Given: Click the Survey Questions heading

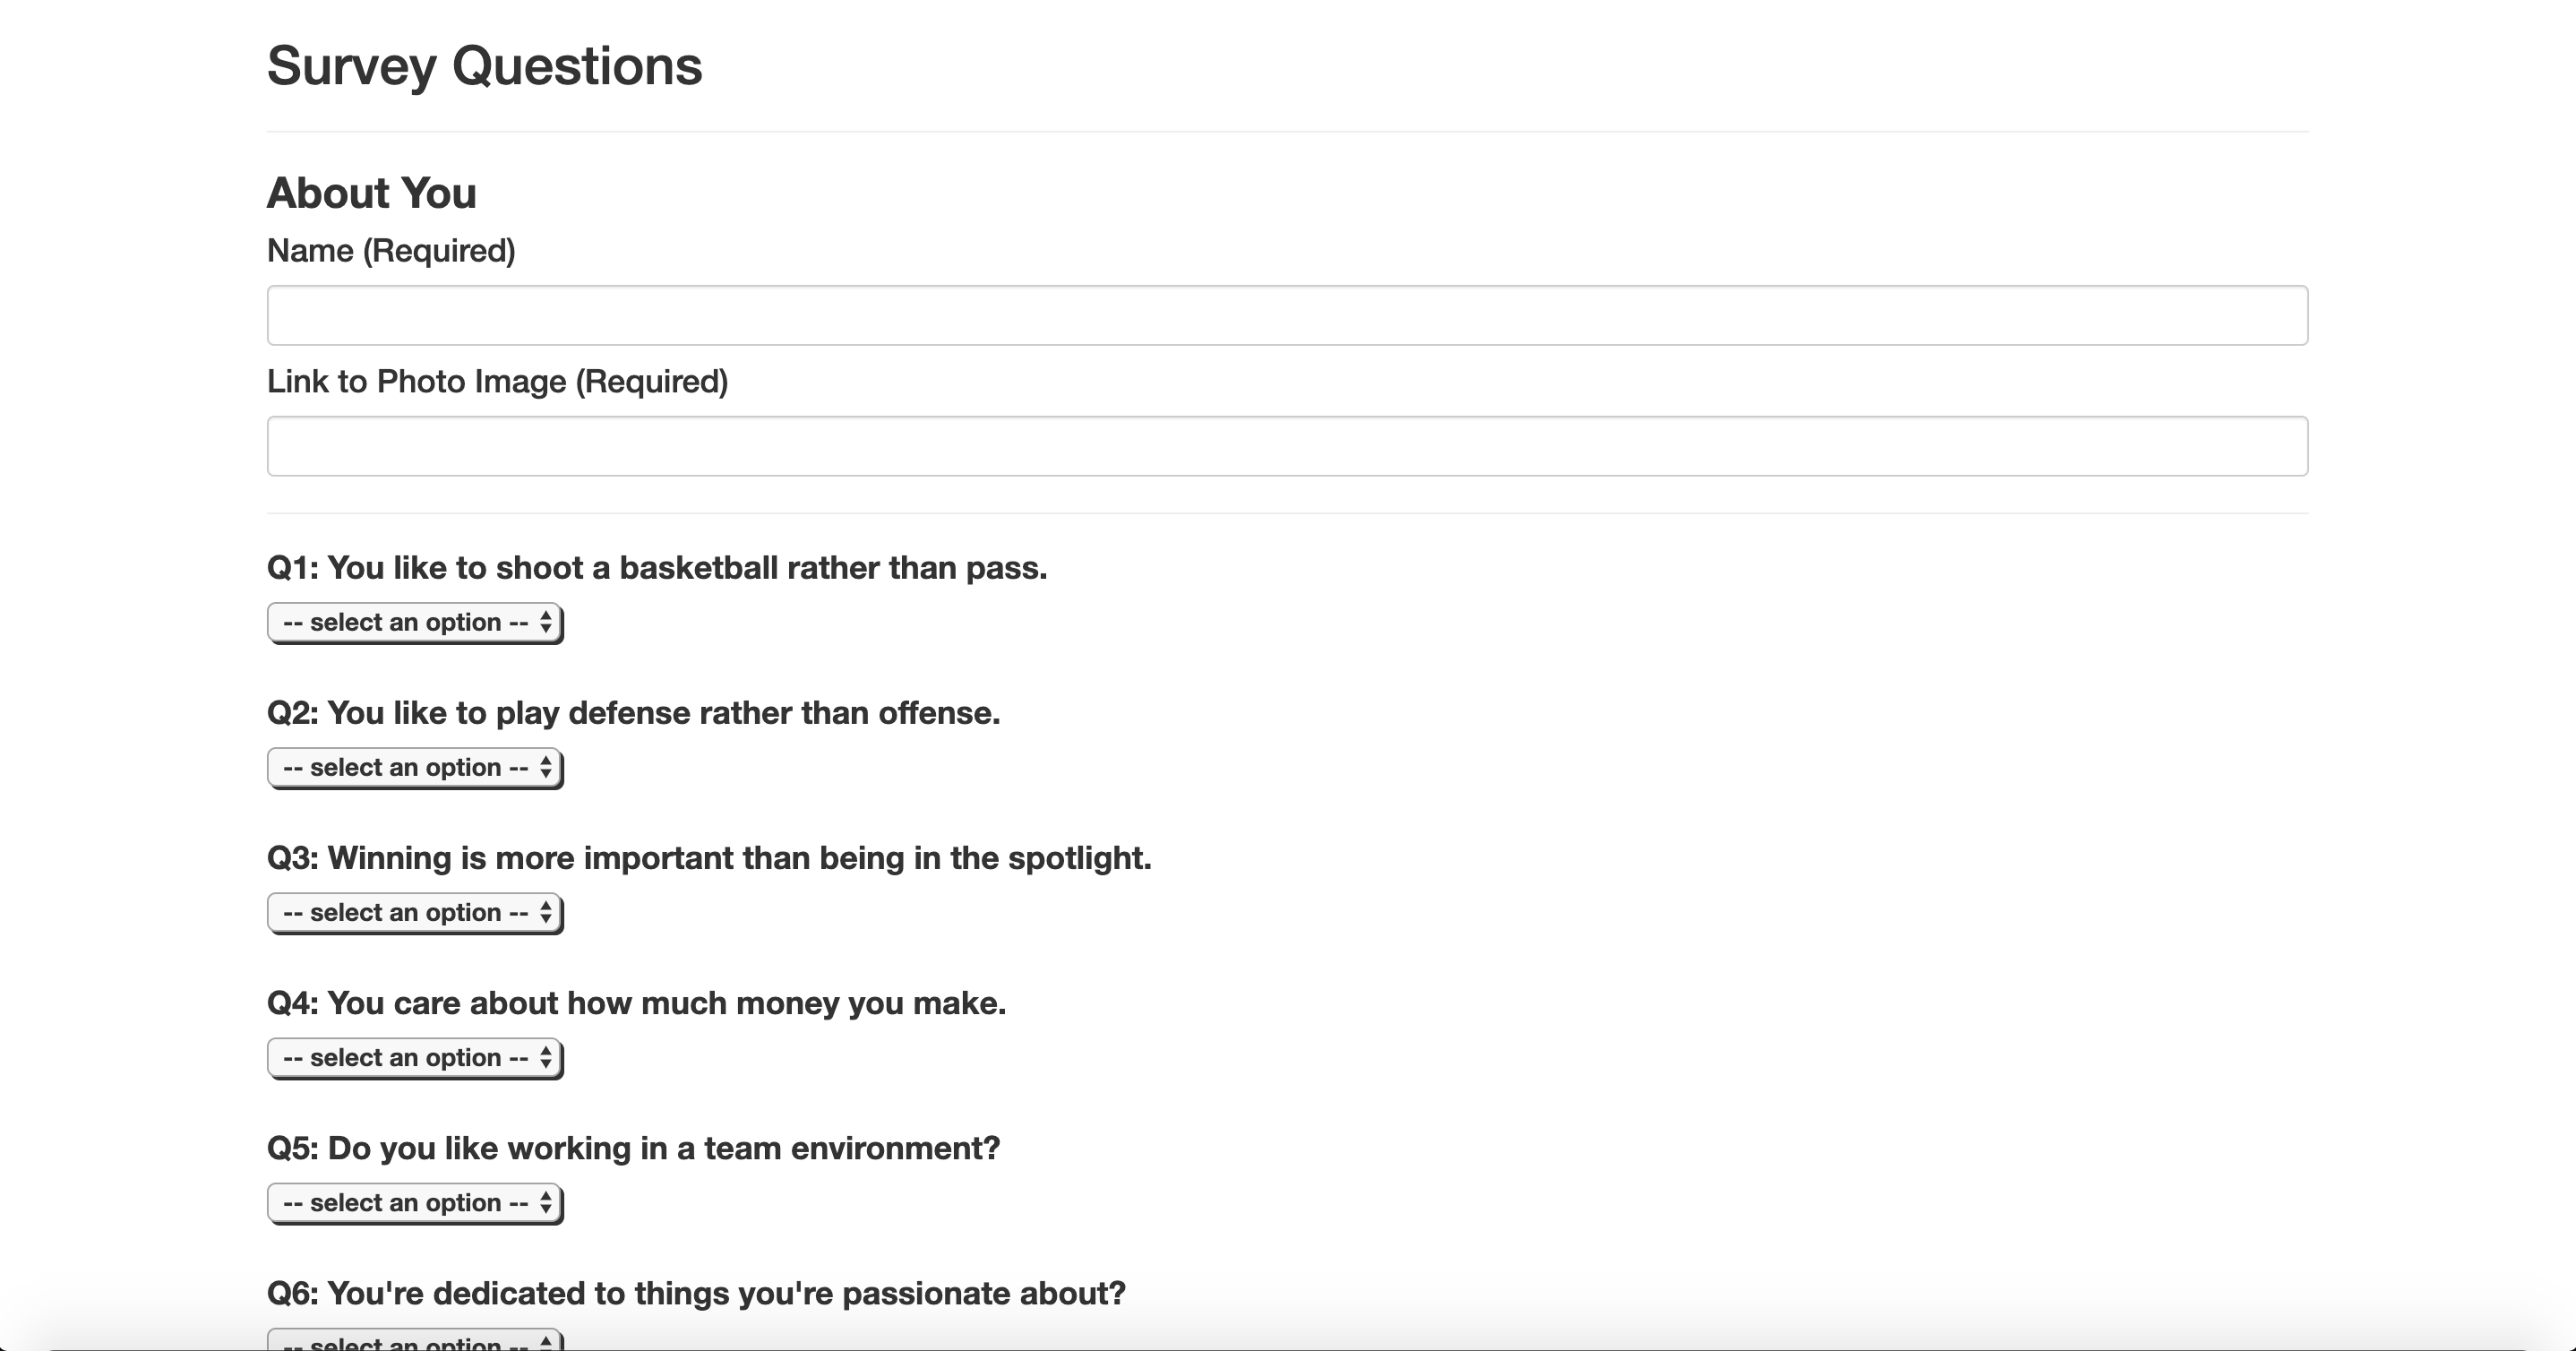Looking at the screenshot, I should (484, 65).
